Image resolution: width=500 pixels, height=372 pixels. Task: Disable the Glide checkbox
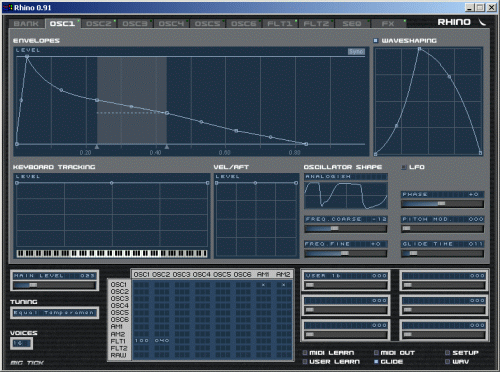pos(376,362)
